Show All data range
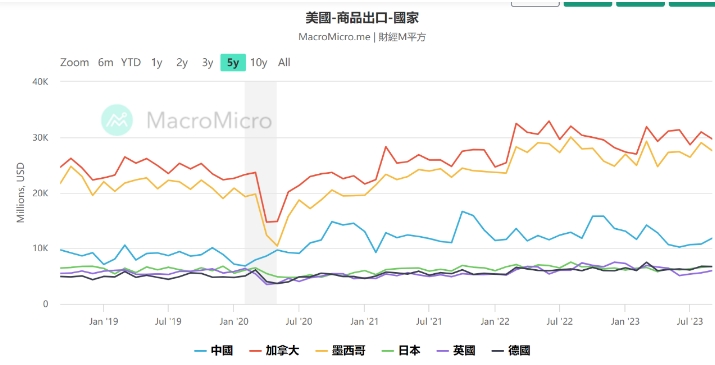The height and width of the screenshot is (365, 715). [x=284, y=63]
